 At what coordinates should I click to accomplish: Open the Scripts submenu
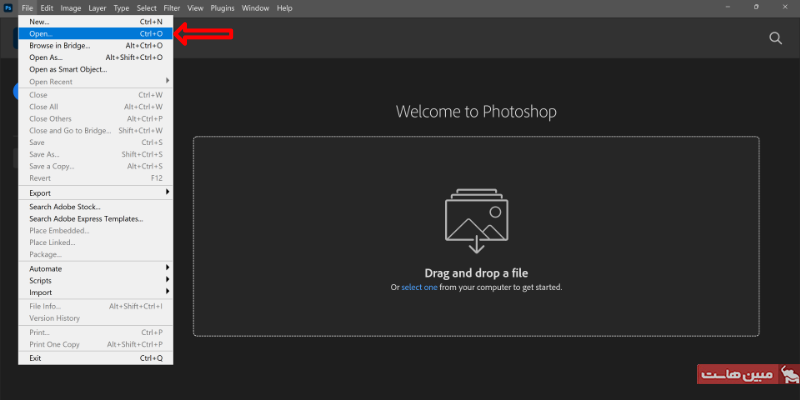click(x=95, y=280)
